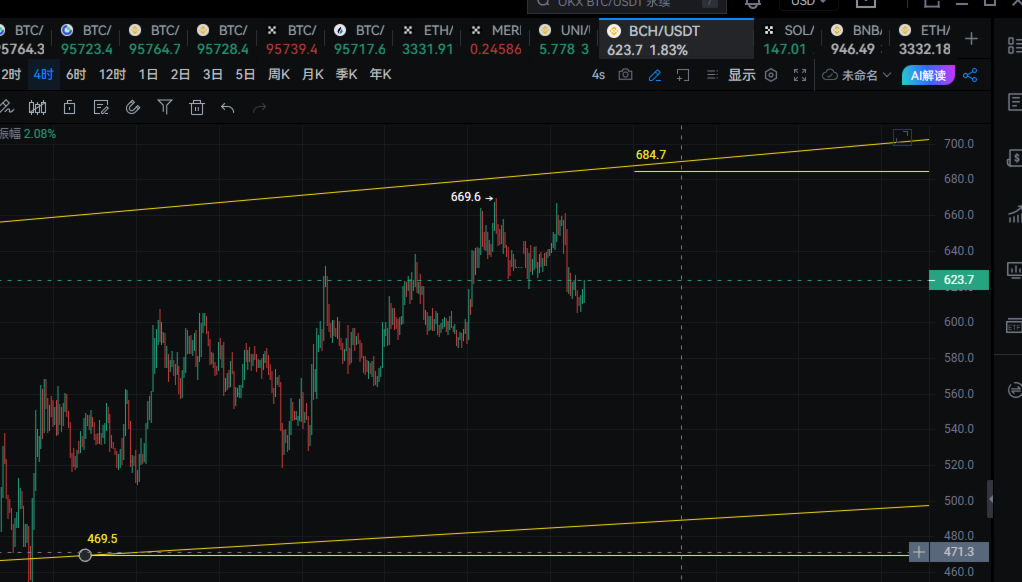1022x582 pixels.
Task: Click the 469.5 trendline anchor point
Action: click(x=85, y=554)
